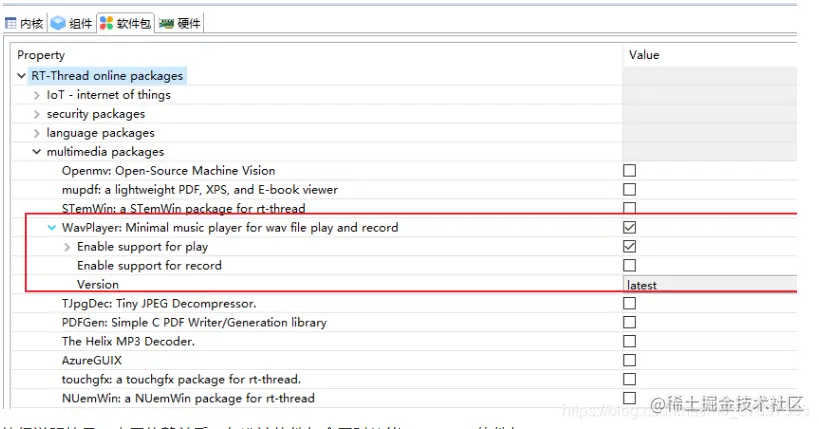
Task: Enable the Openmv Machine Vision checkbox
Action: [x=629, y=170]
